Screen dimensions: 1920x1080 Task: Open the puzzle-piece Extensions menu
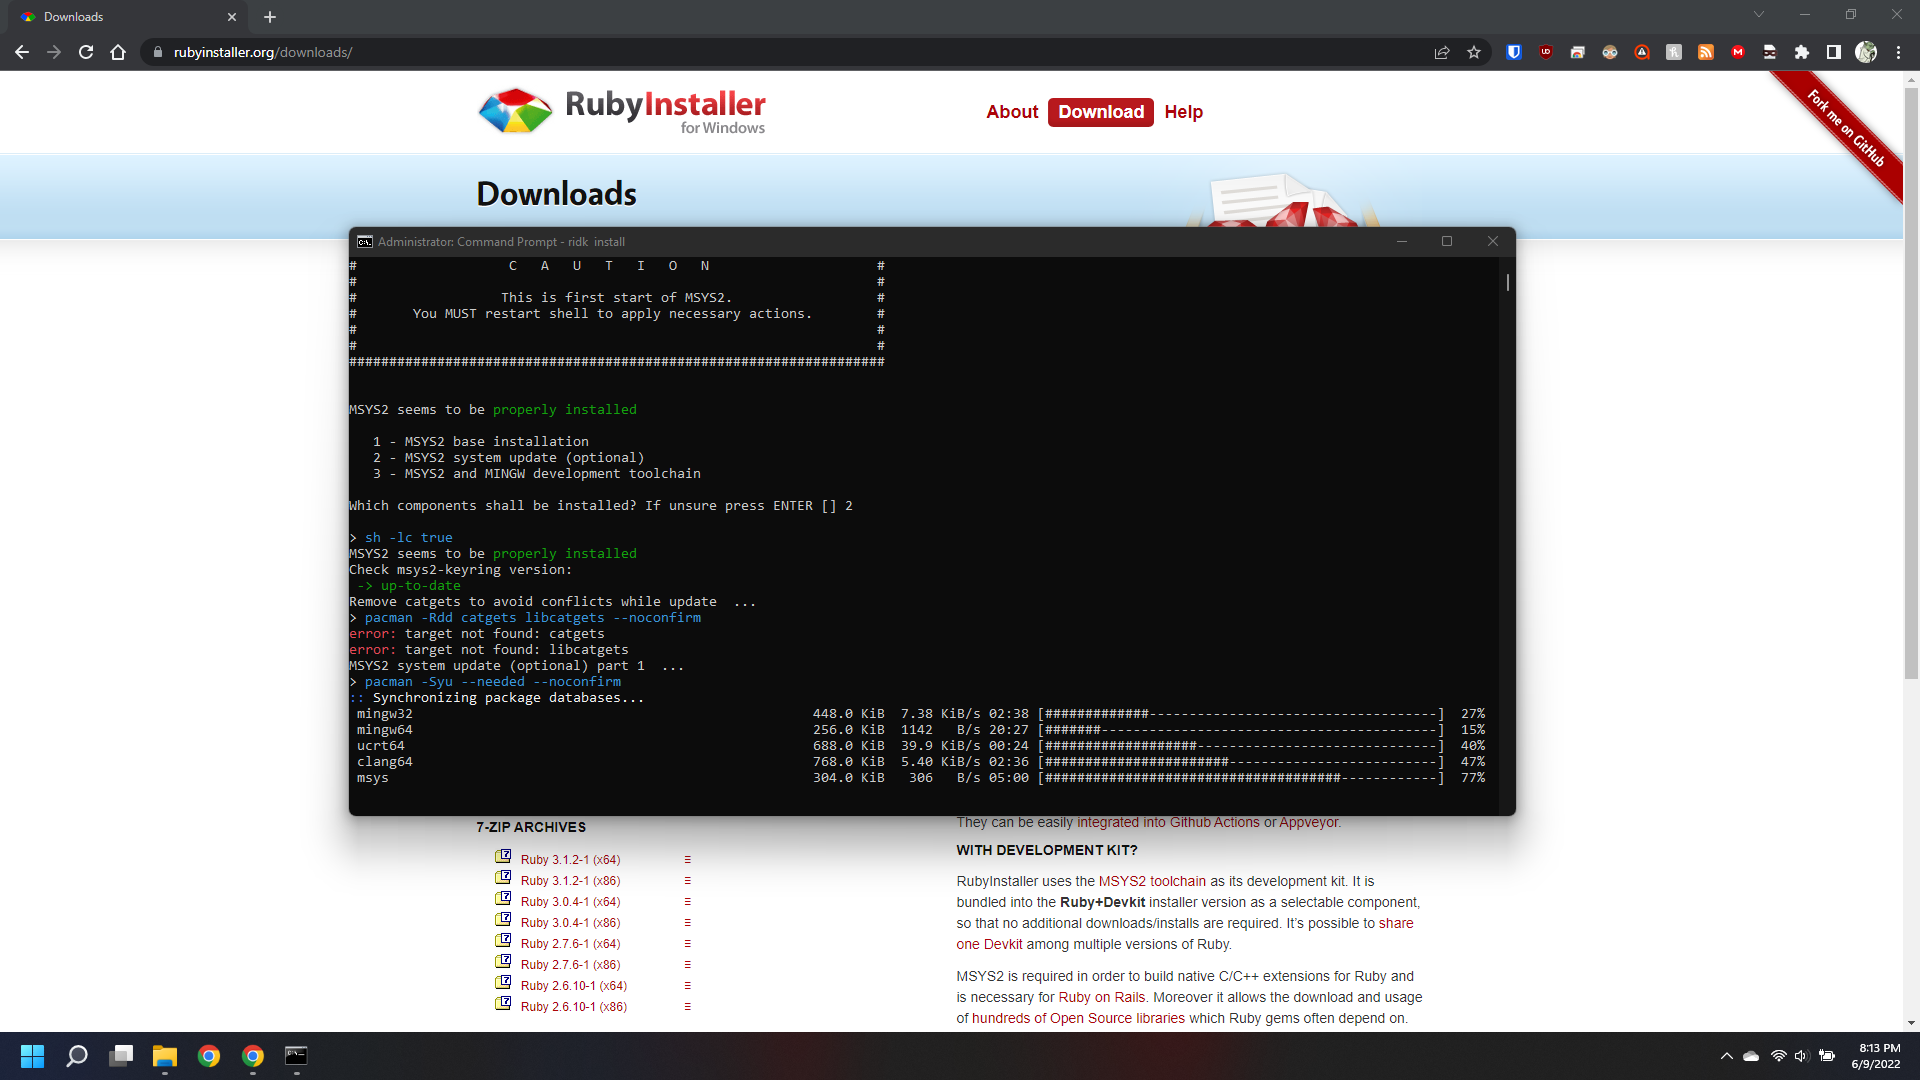click(x=1802, y=52)
